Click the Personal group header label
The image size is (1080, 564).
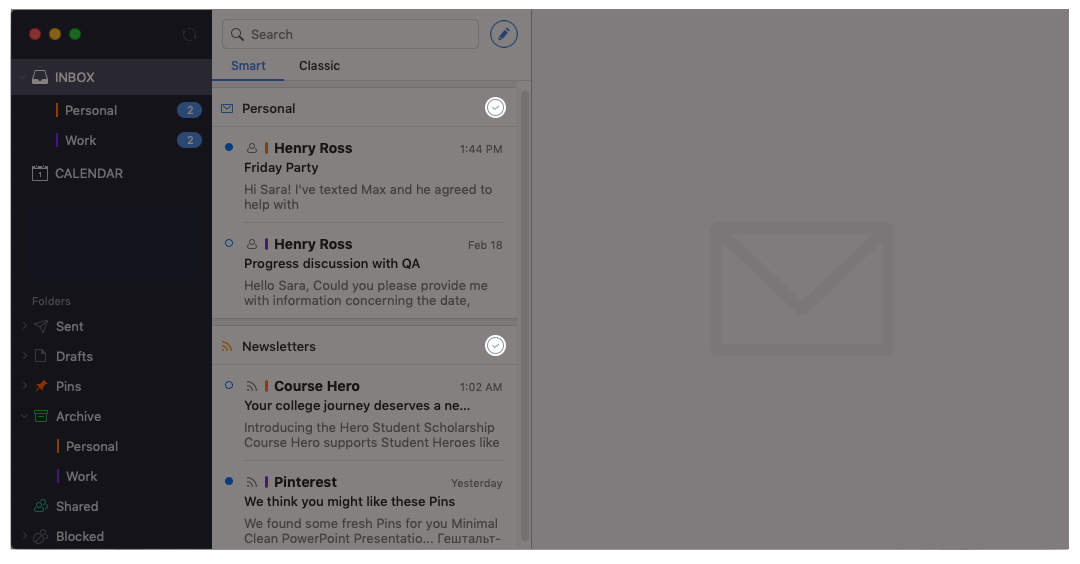pos(269,108)
